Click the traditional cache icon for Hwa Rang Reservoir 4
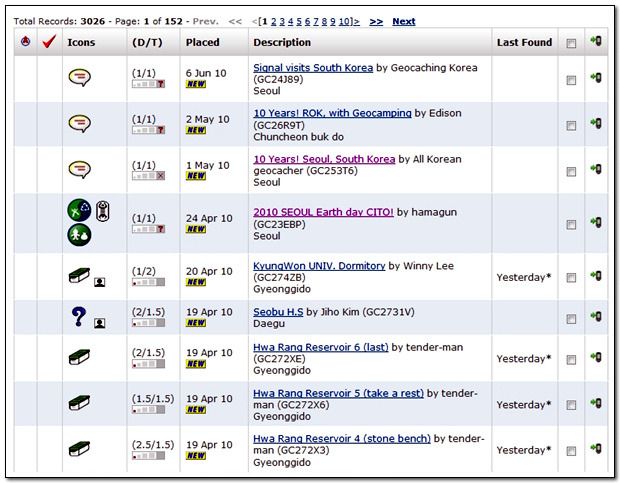Viewport: 620px width, 483px height. coord(79,449)
